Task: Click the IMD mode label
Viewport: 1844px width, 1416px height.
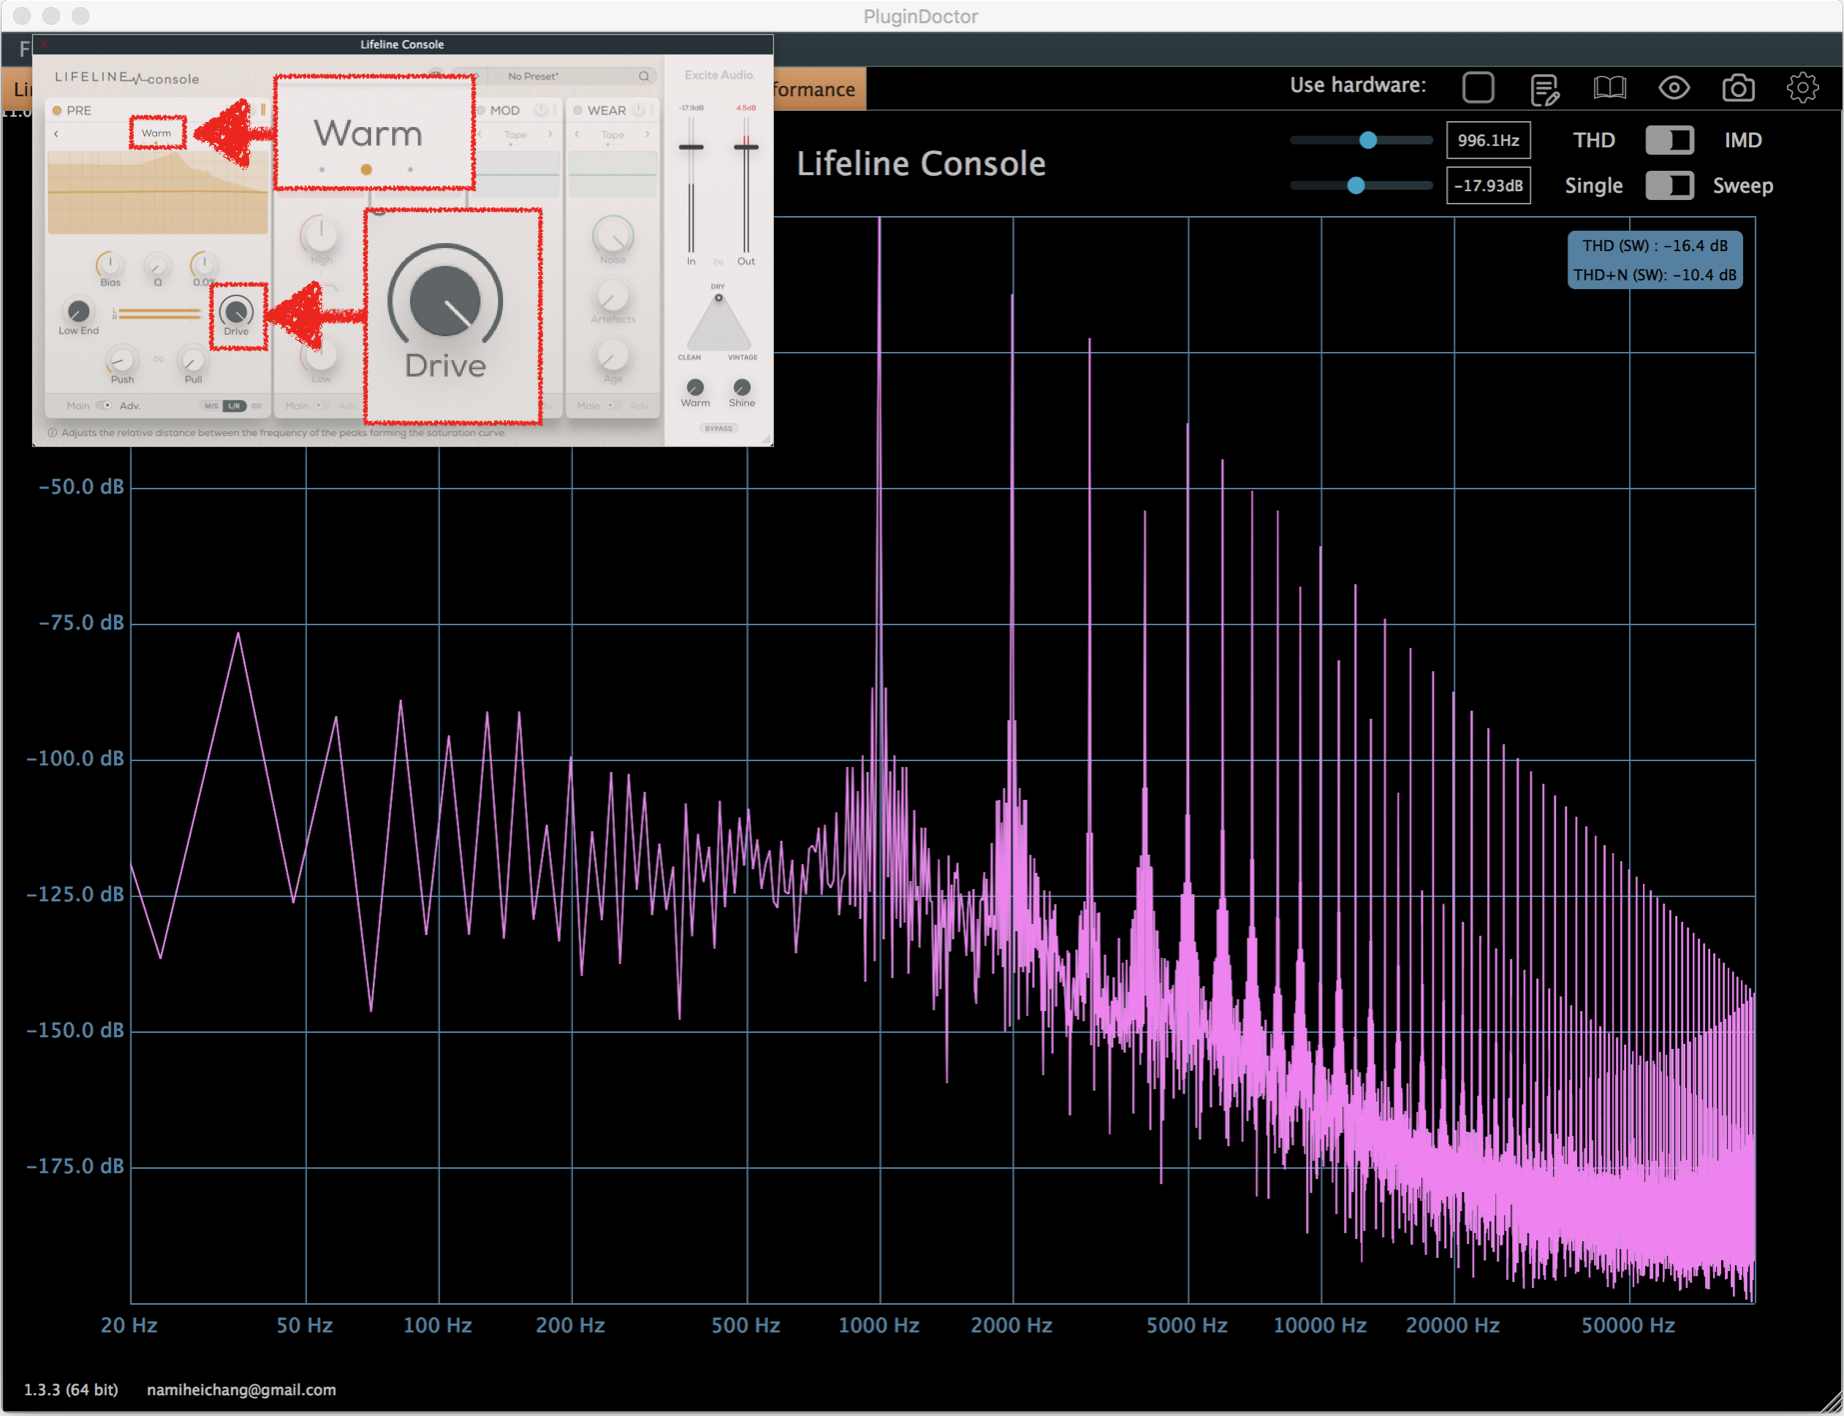Action: coord(1742,140)
